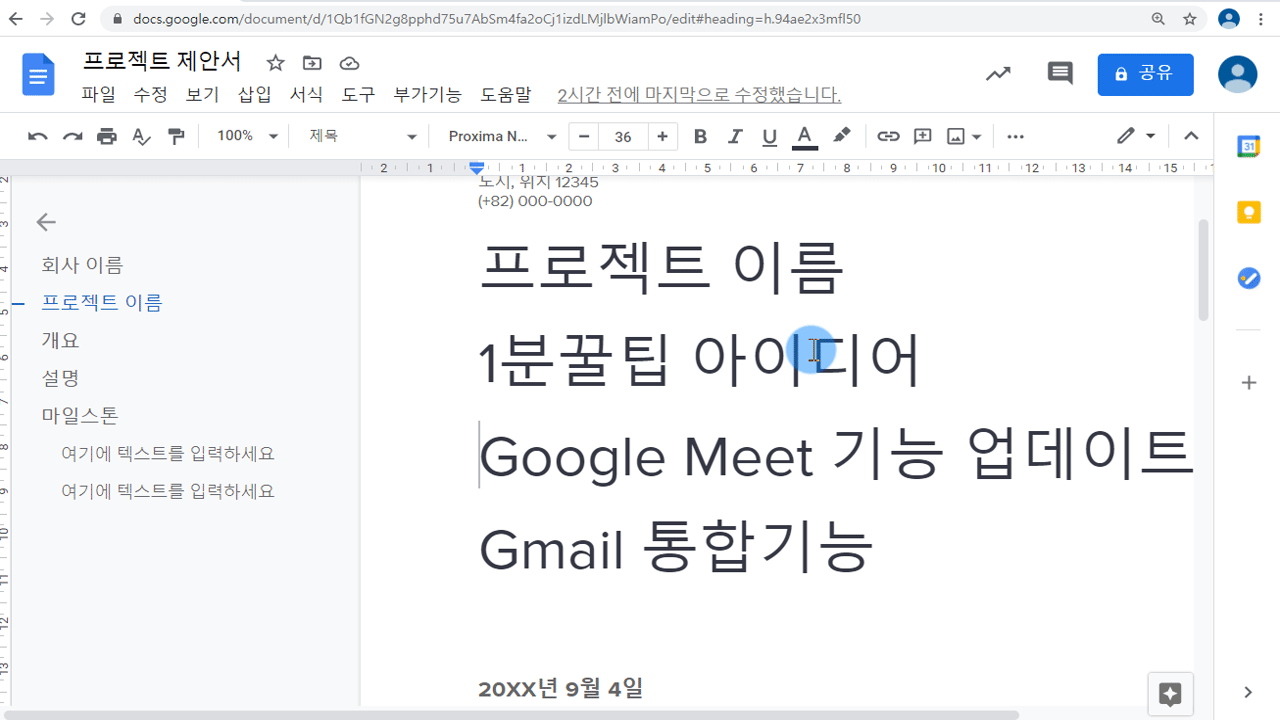This screenshot has height=720, width=1280.
Task: Click the Gmail 통합기능 heading text
Action: pyautogui.click(x=676, y=548)
